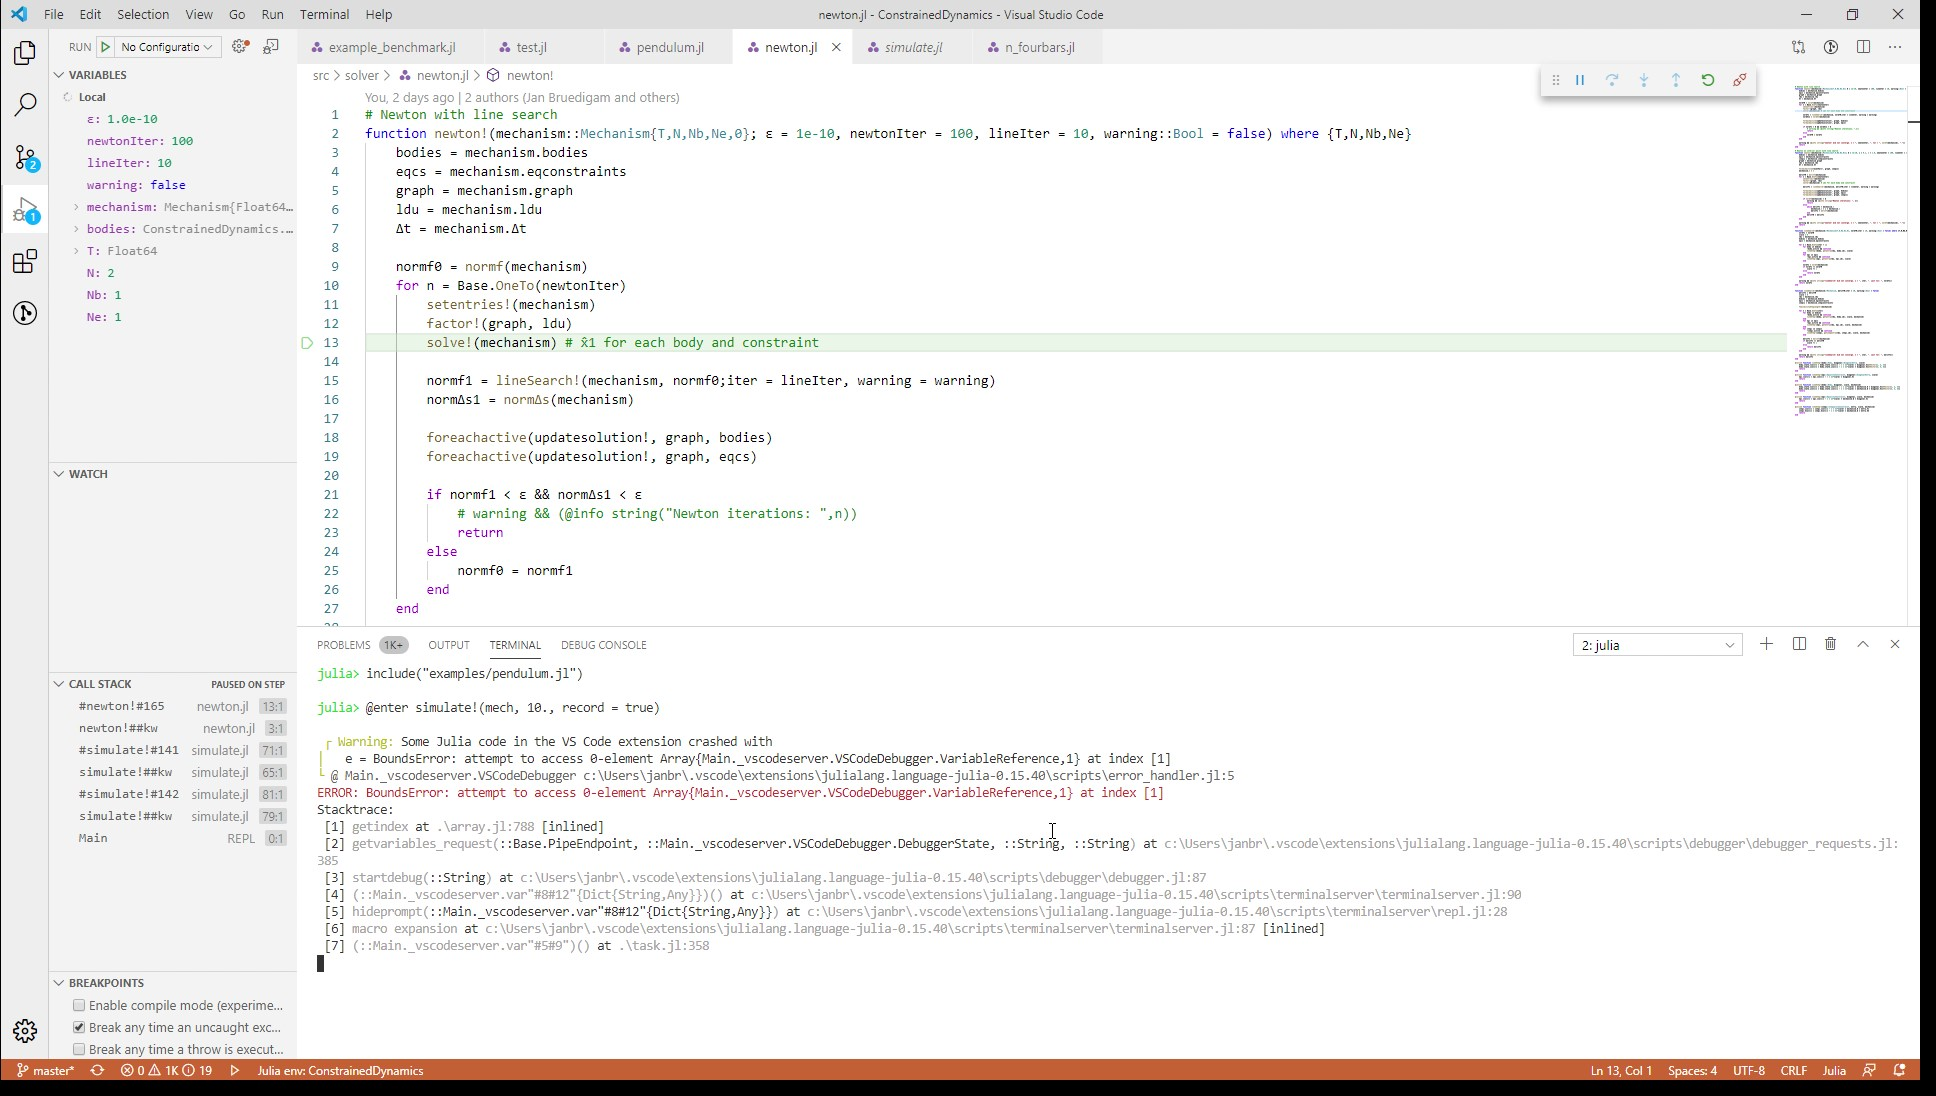Open the Run and Debug view
The width and height of the screenshot is (1936, 1096).
pyautogui.click(x=24, y=210)
